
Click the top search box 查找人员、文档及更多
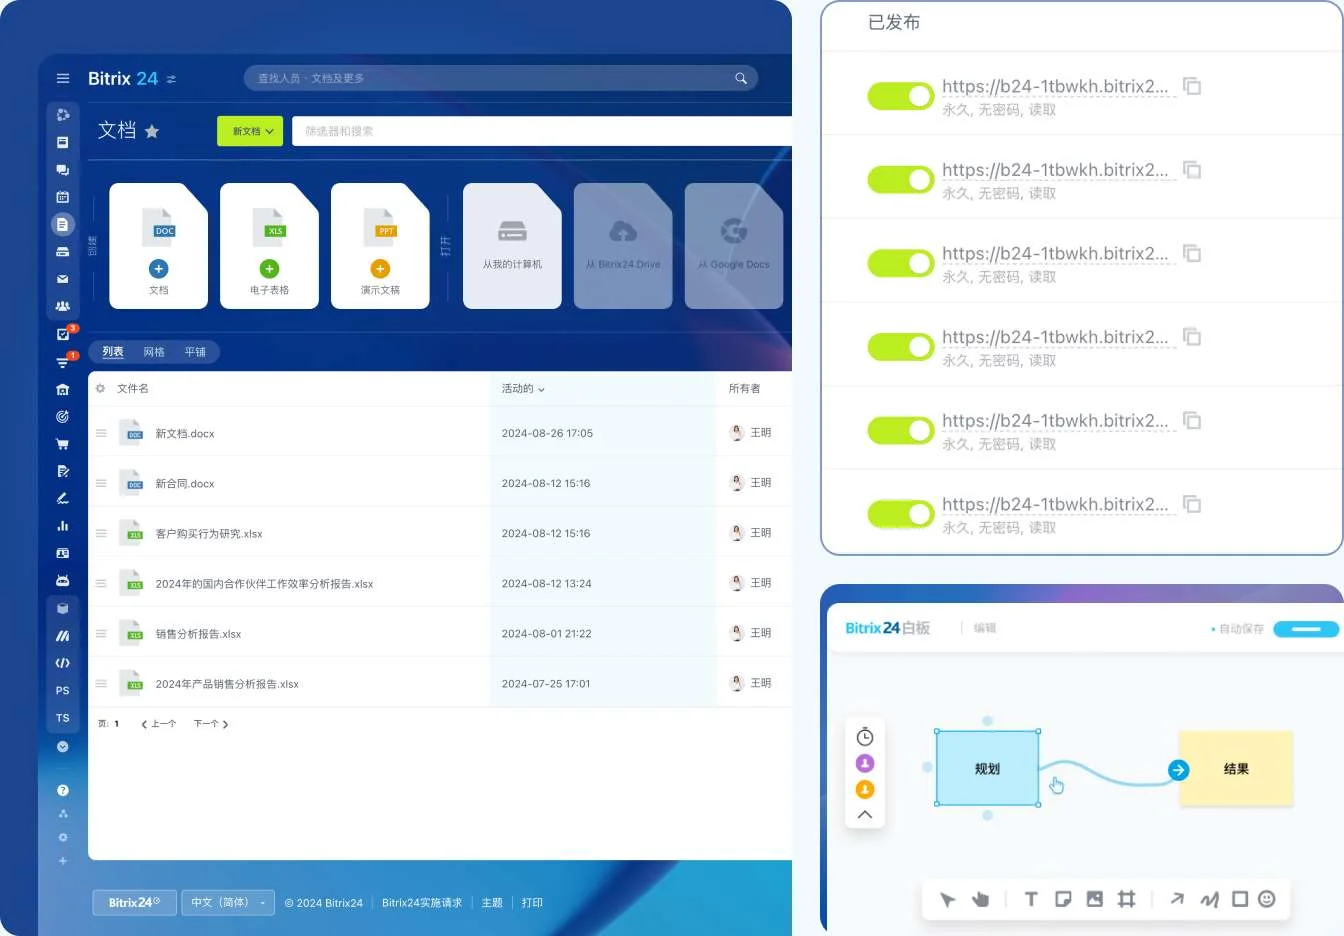[501, 78]
